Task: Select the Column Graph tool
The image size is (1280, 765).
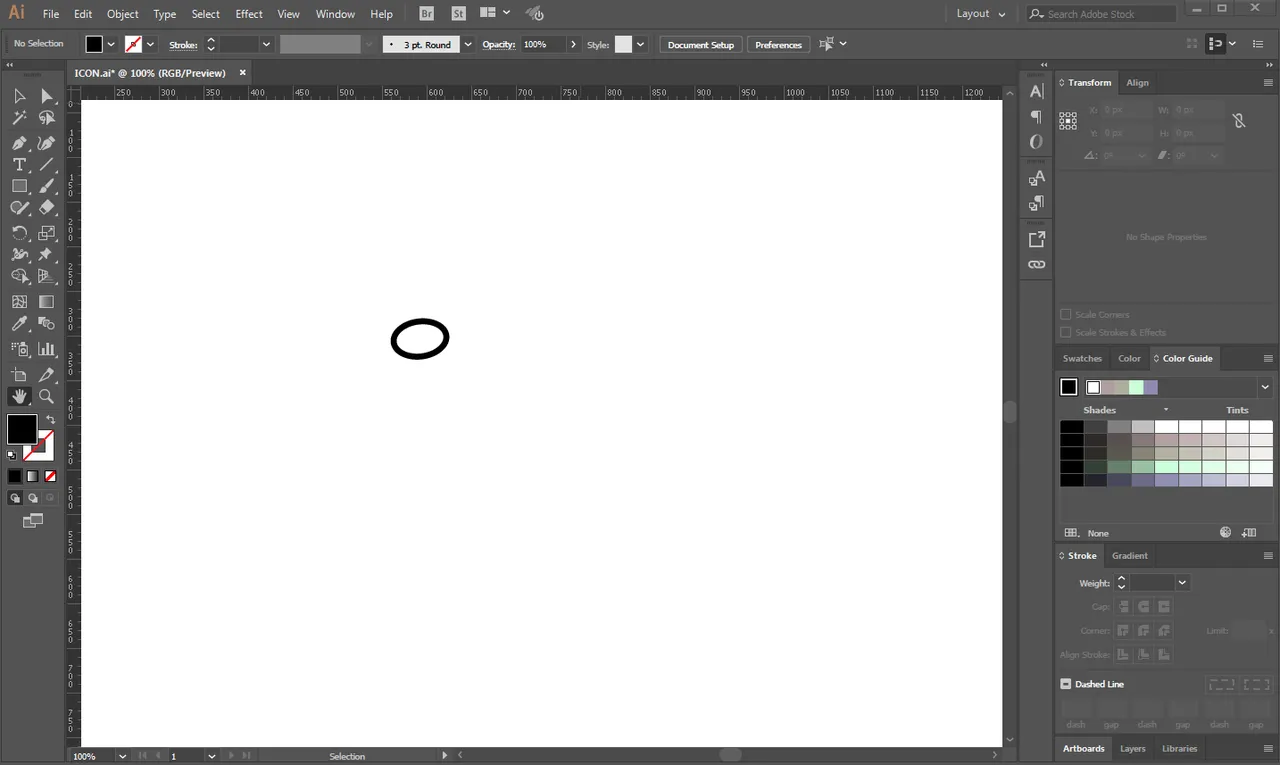Action: 46,349
